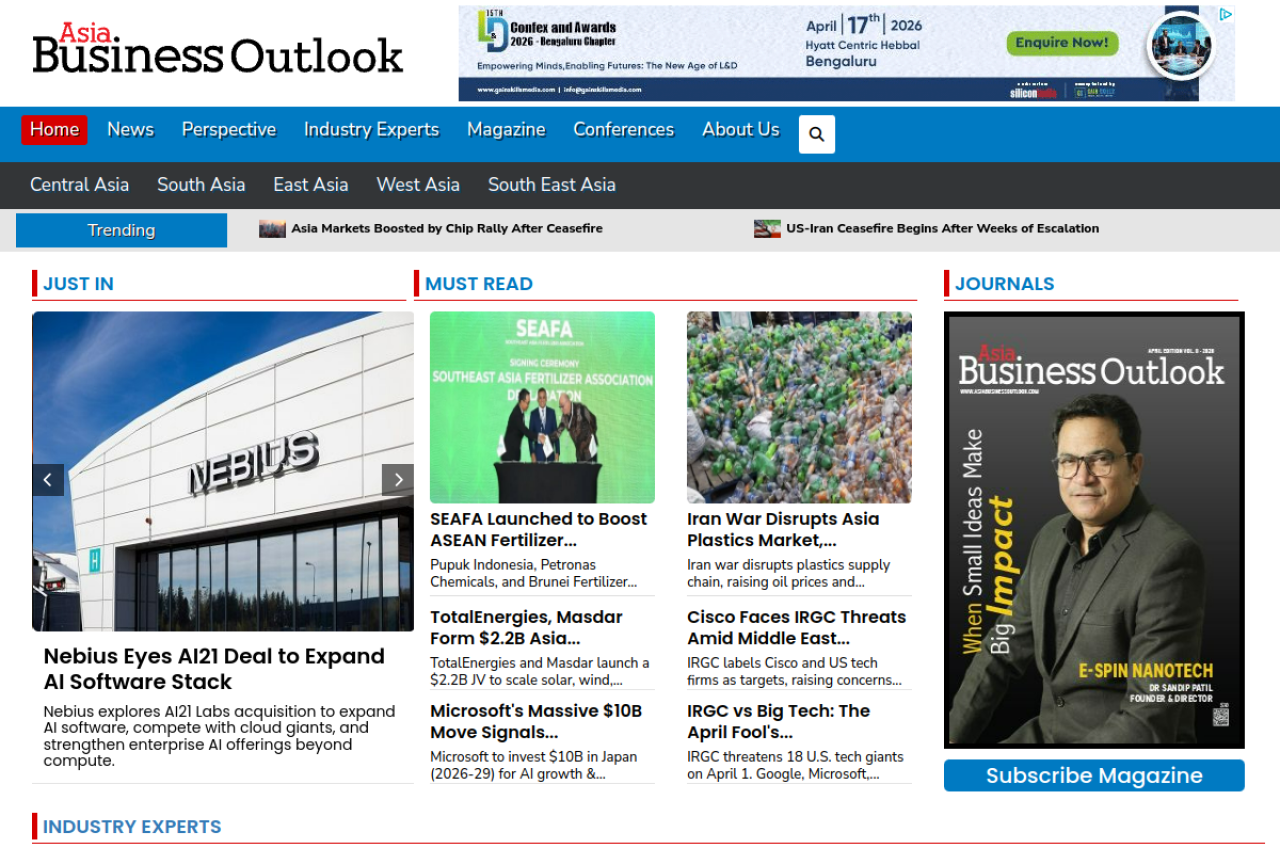
Task: Click the SEAFA signing ceremony image
Action: click(542, 407)
